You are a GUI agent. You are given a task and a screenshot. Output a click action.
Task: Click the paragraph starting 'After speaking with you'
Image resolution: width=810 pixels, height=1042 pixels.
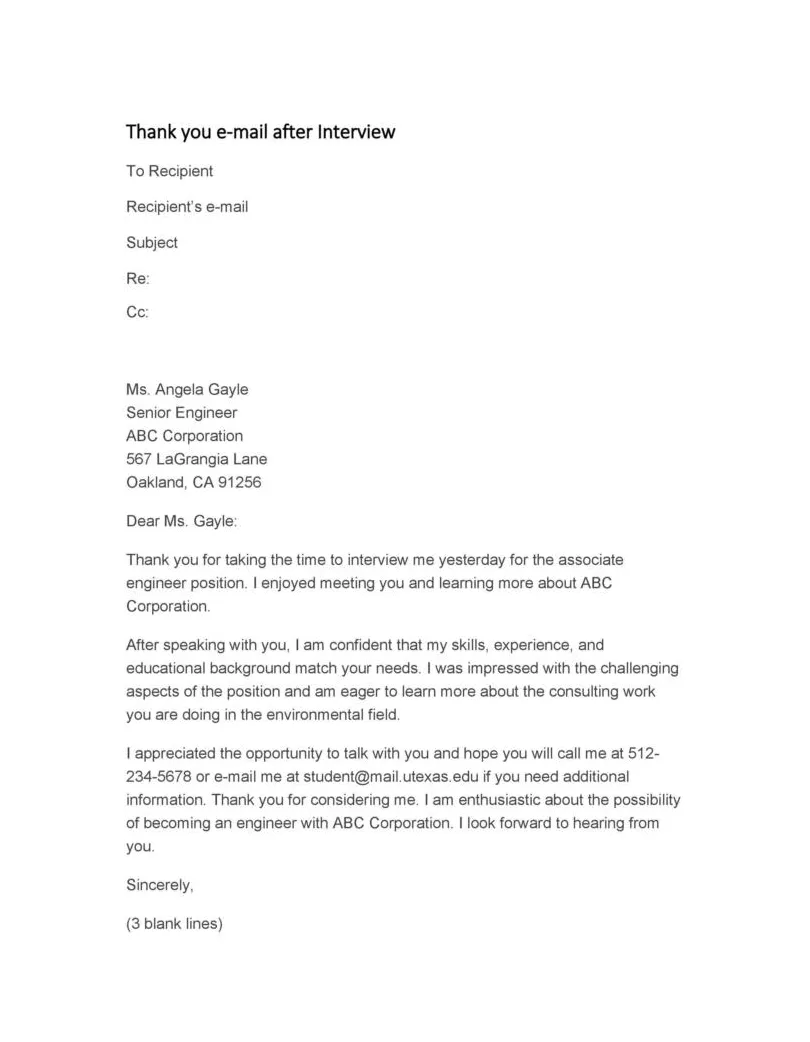[x=402, y=679]
